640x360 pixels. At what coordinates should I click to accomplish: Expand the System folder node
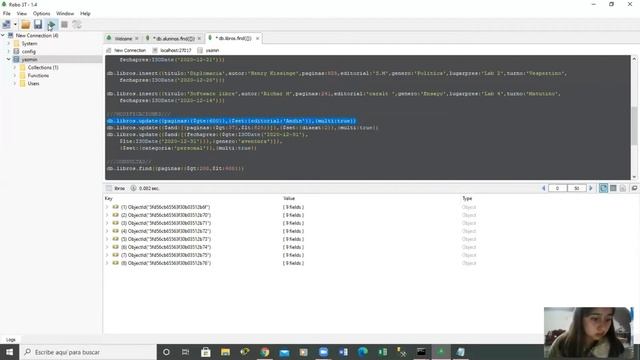click(x=9, y=43)
